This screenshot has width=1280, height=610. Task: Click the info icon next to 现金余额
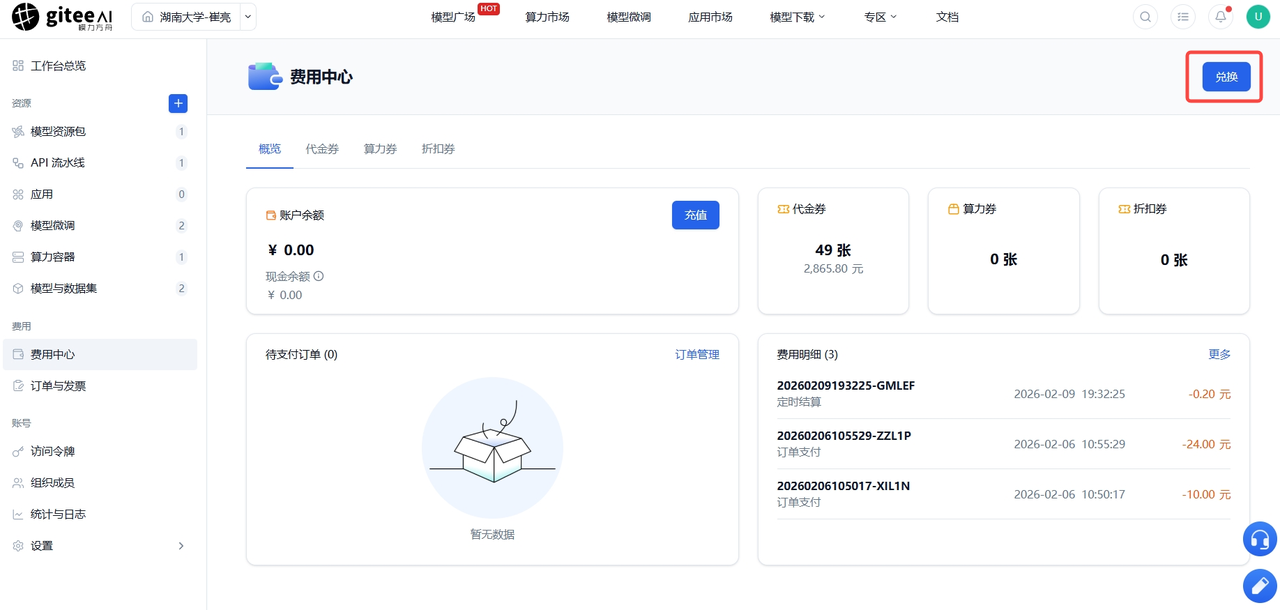pos(319,276)
